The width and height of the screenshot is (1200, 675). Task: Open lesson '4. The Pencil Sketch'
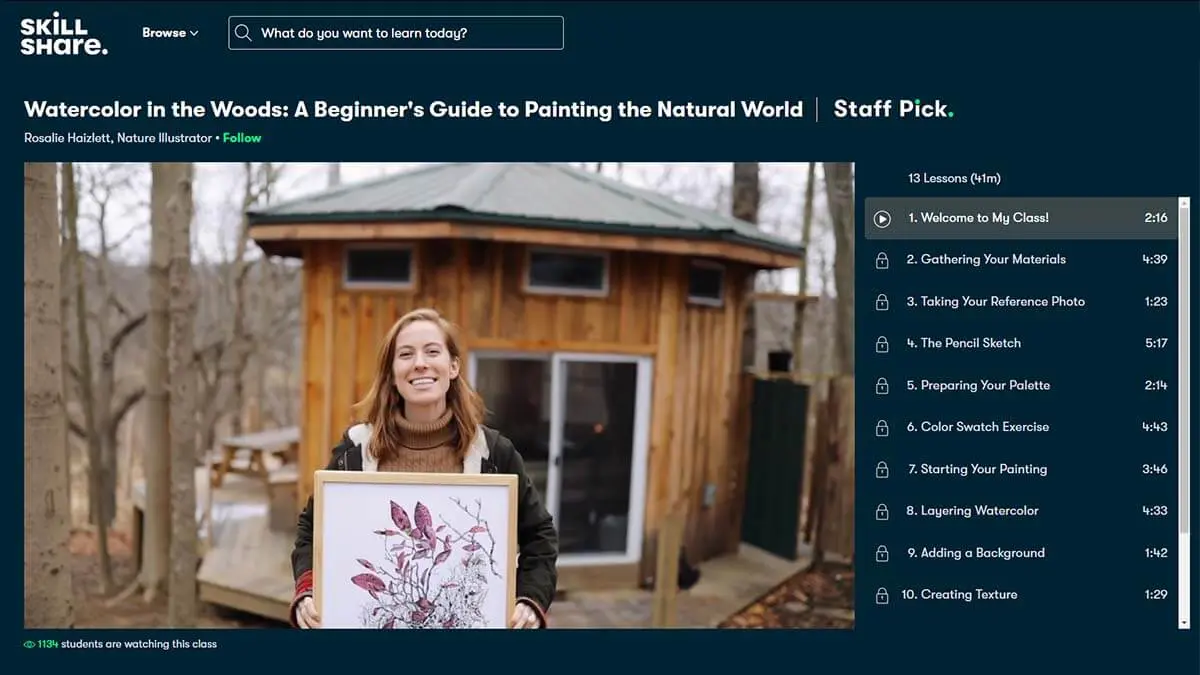(x=1021, y=344)
